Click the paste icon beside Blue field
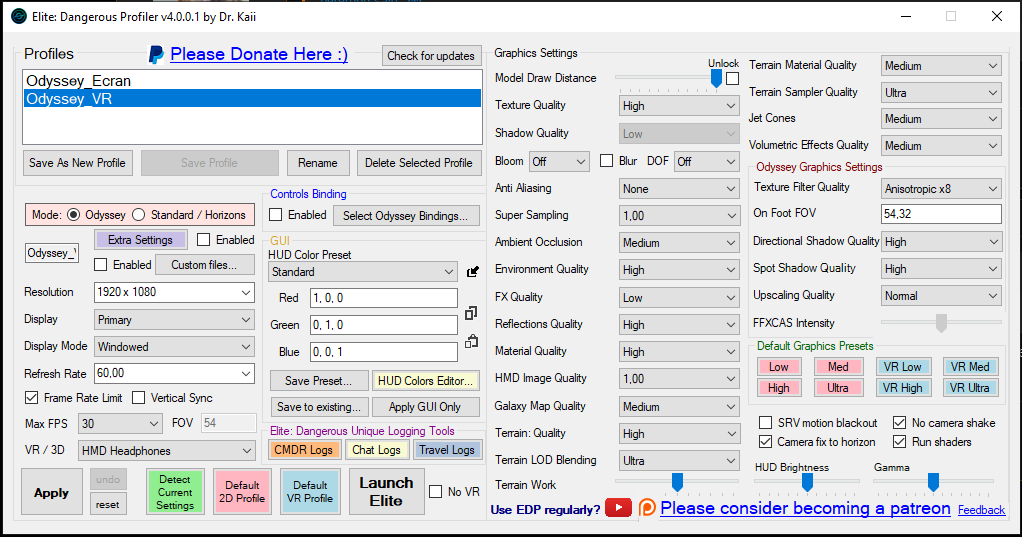Screen dimensions: 1022x537 coord(471,341)
